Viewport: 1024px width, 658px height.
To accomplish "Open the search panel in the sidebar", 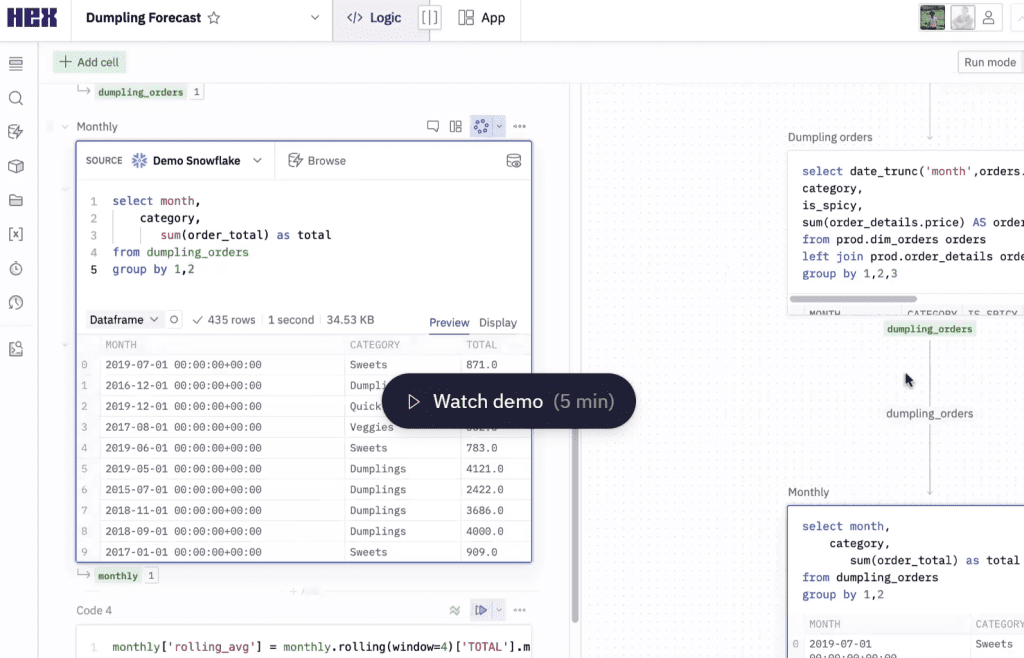I will point(14,100).
